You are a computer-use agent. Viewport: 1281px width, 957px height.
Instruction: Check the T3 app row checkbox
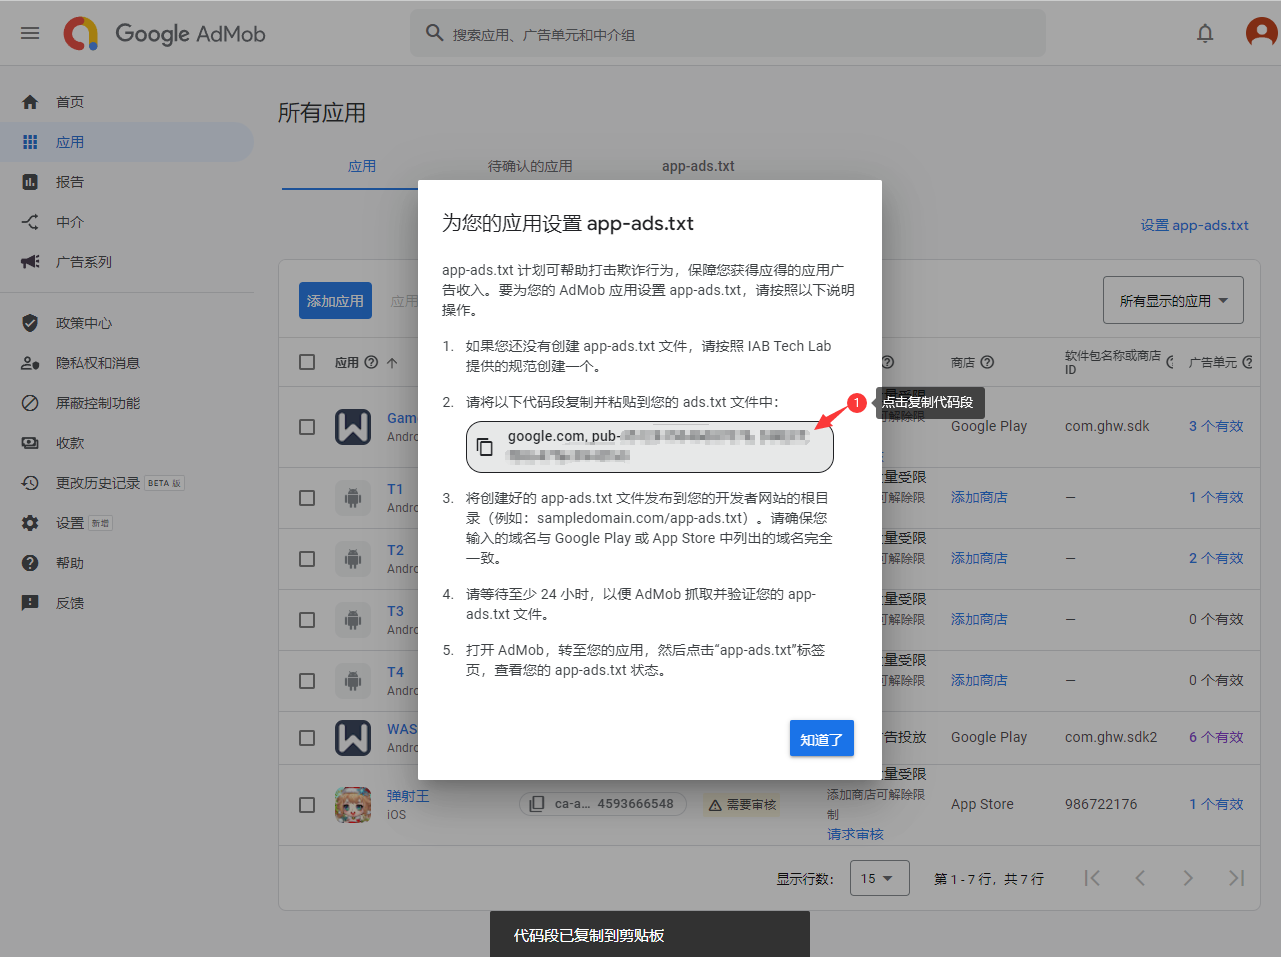307,620
